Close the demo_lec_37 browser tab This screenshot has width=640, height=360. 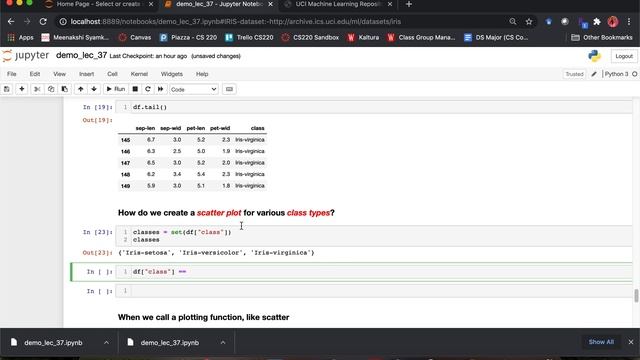click(270, 4)
